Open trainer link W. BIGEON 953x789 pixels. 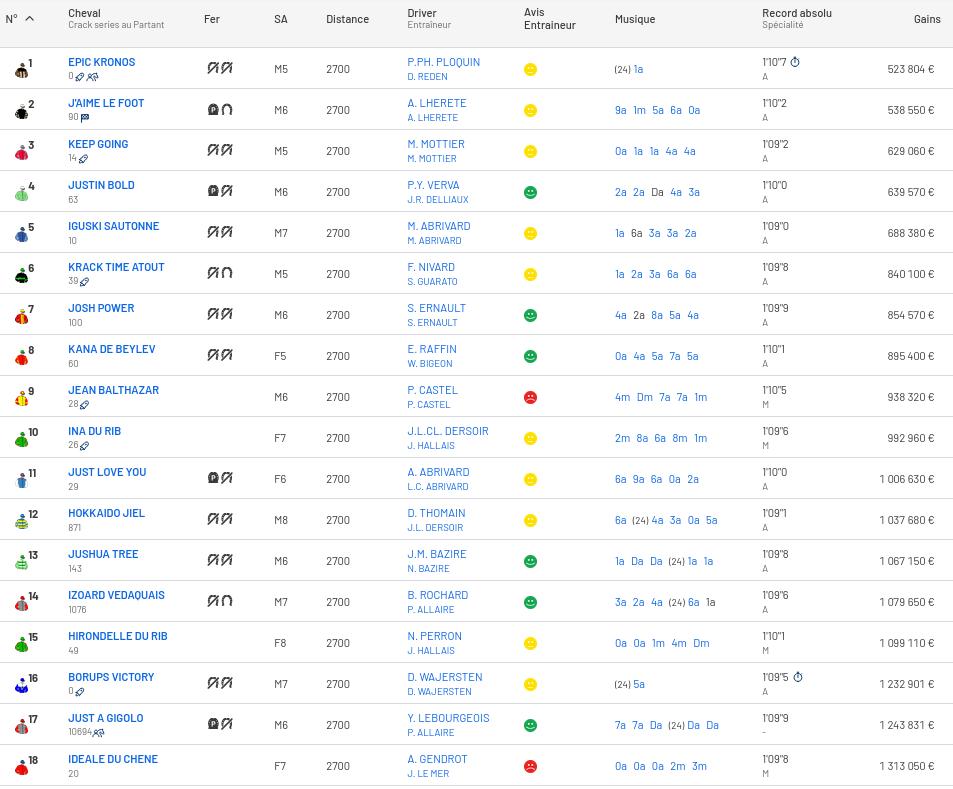point(430,364)
